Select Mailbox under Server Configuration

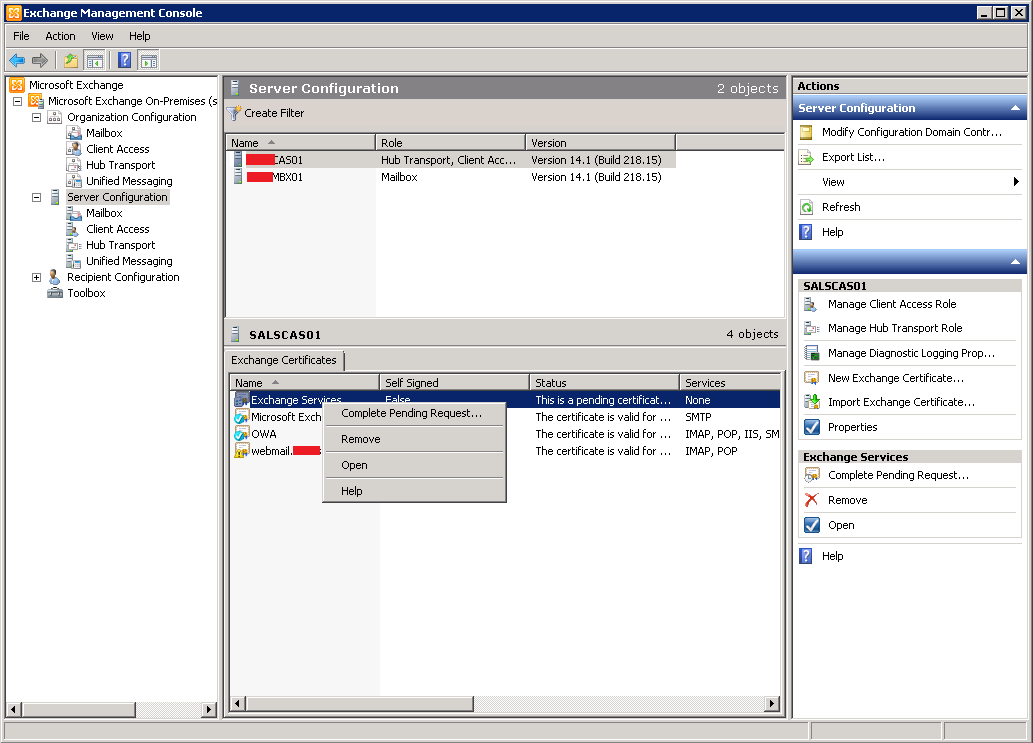coord(104,213)
